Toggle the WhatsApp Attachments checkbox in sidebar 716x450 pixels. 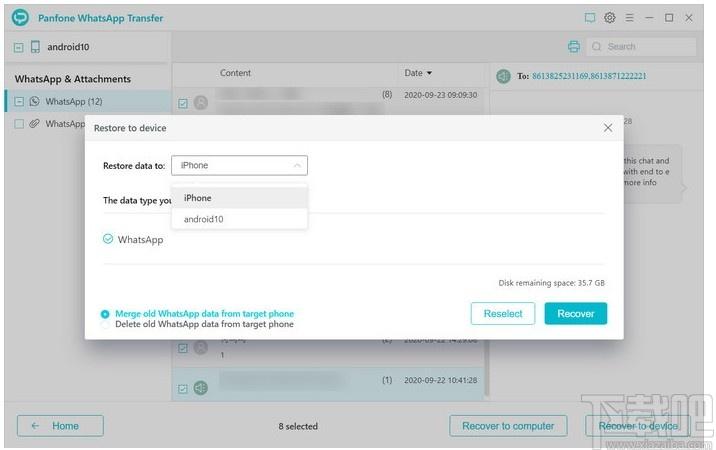[19, 124]
